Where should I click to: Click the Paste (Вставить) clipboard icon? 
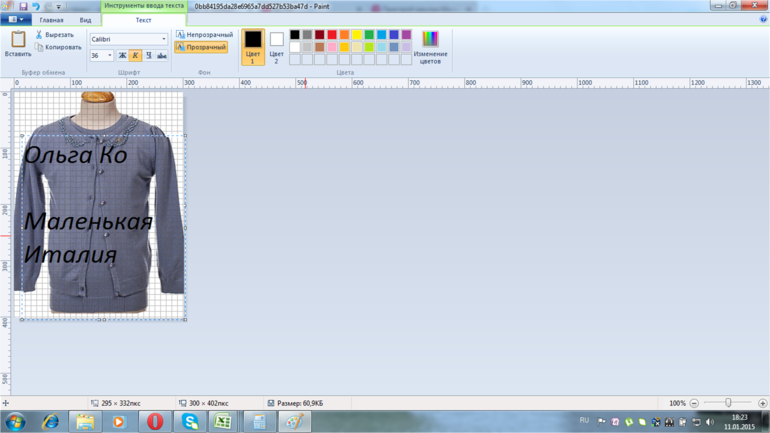18,41
